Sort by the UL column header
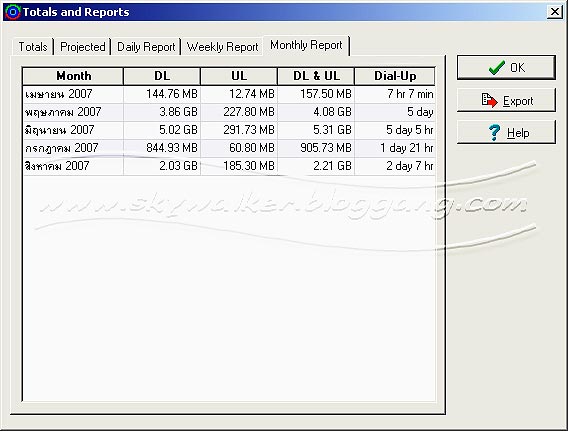Viewport: 568px width, 431px height. click(x=239, y=76)
